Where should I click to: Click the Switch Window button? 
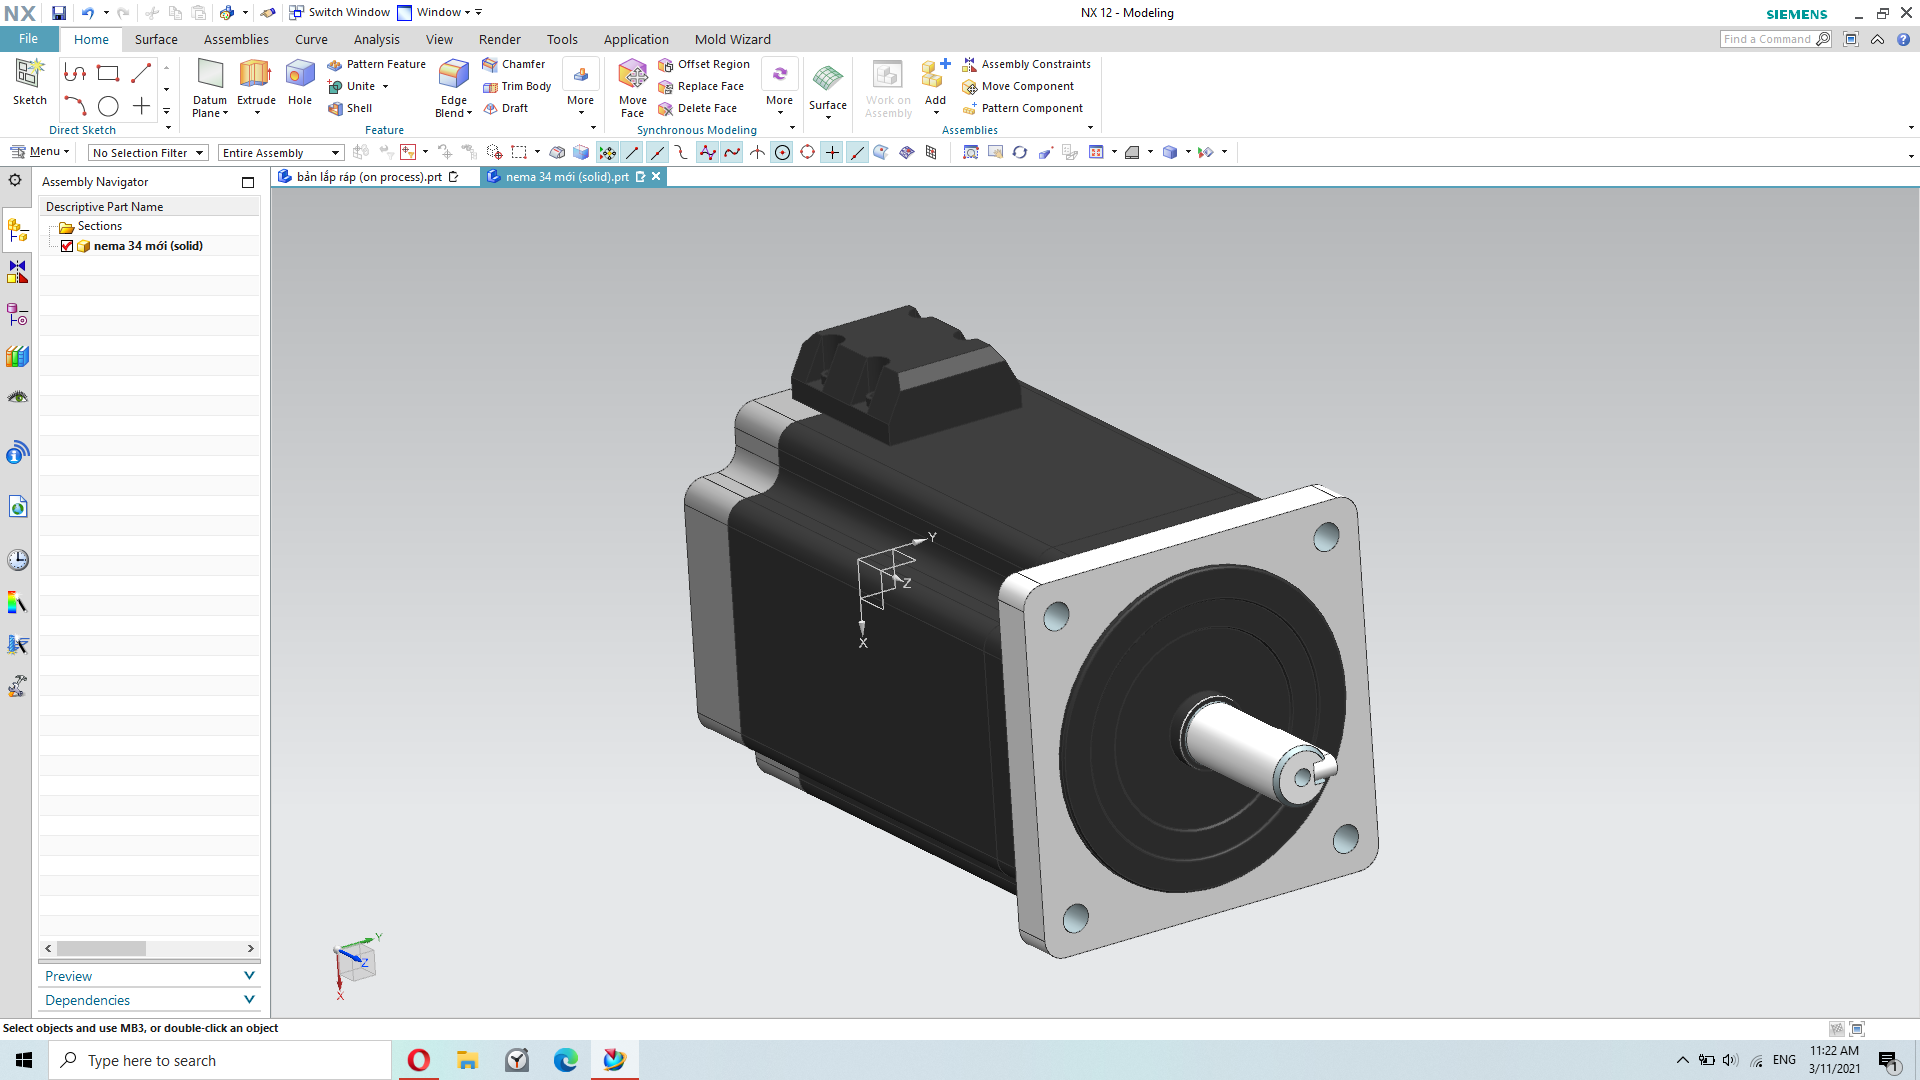pos(339,13)
